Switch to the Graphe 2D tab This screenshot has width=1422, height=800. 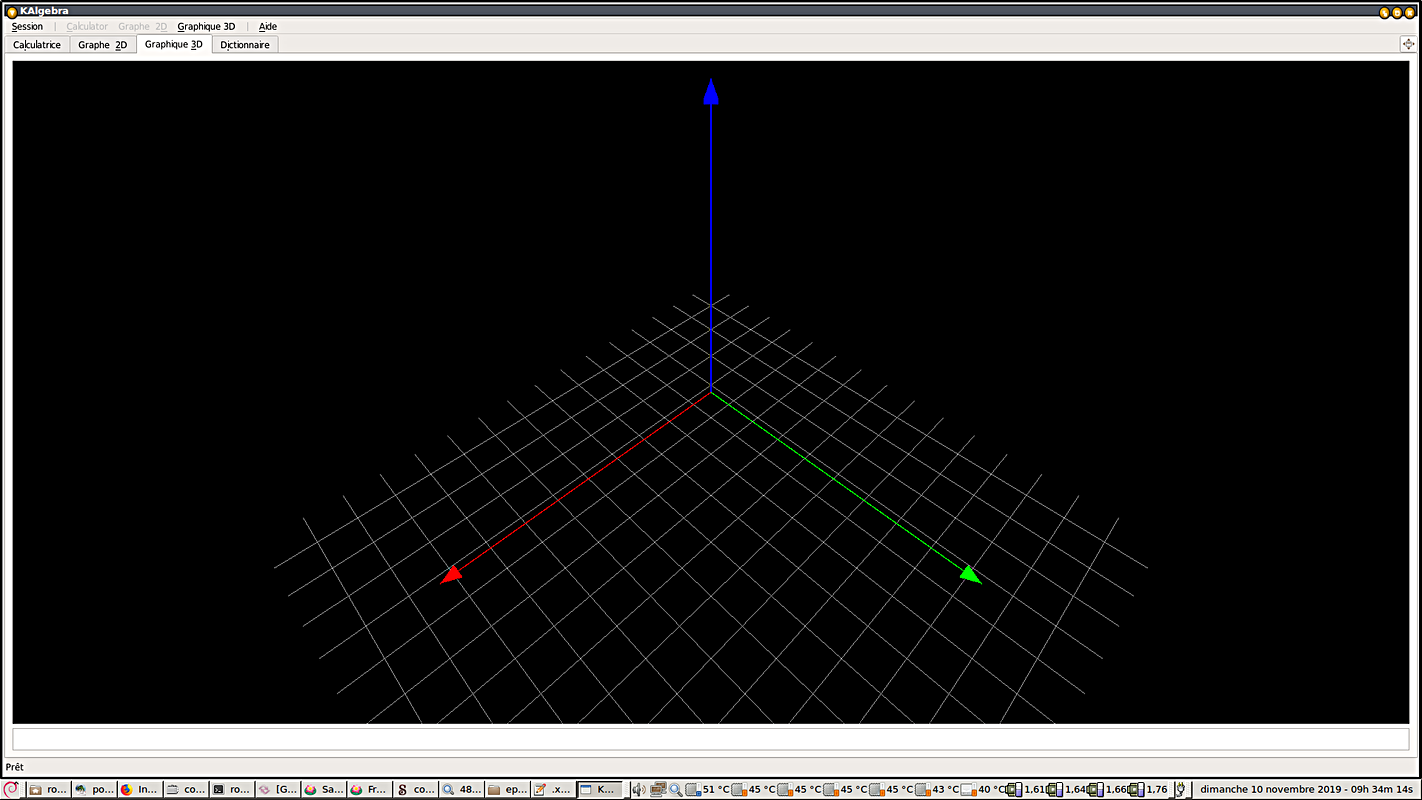point(103,45)
